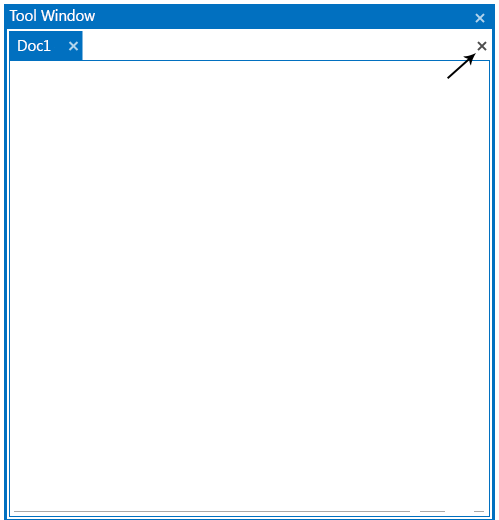
Task: Activate the Doc1 document label
Action: tap(34, 46)
